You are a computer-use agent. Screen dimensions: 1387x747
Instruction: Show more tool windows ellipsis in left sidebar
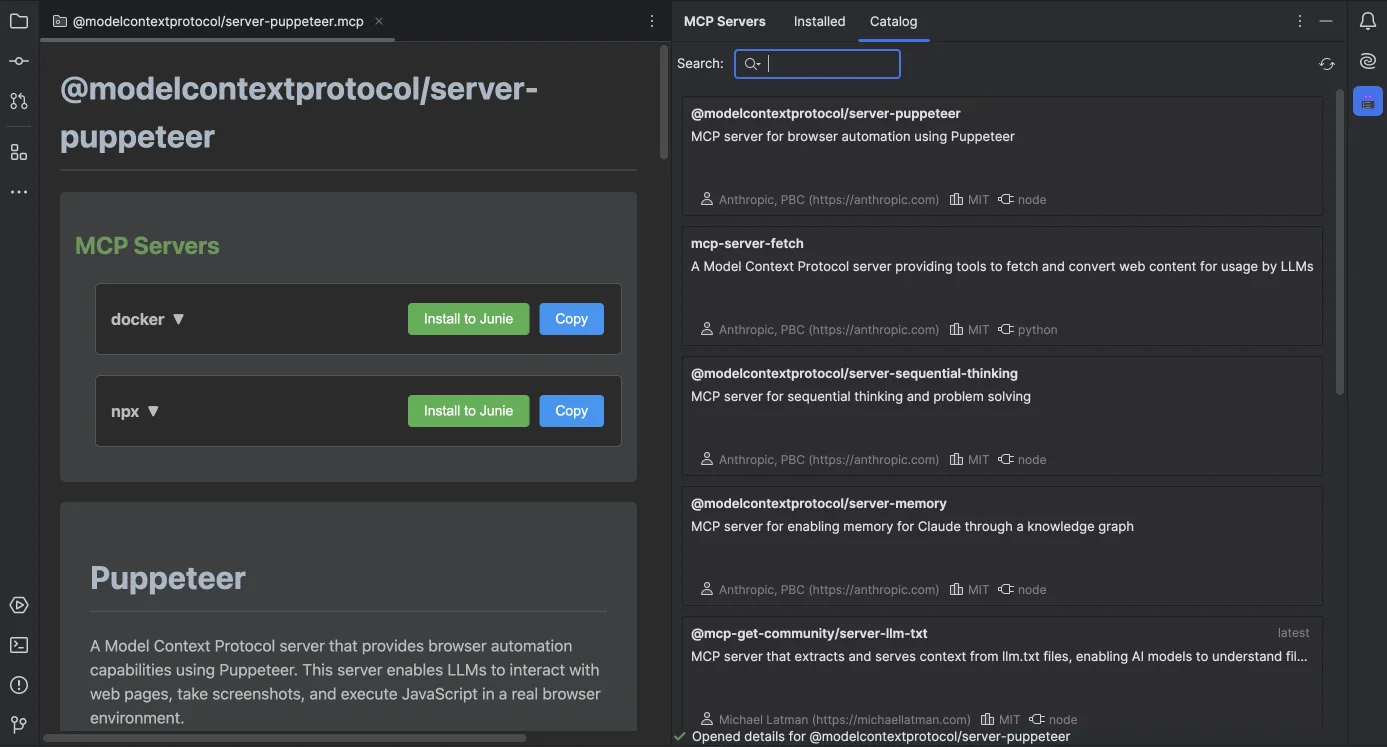click(x=19, y=192)
